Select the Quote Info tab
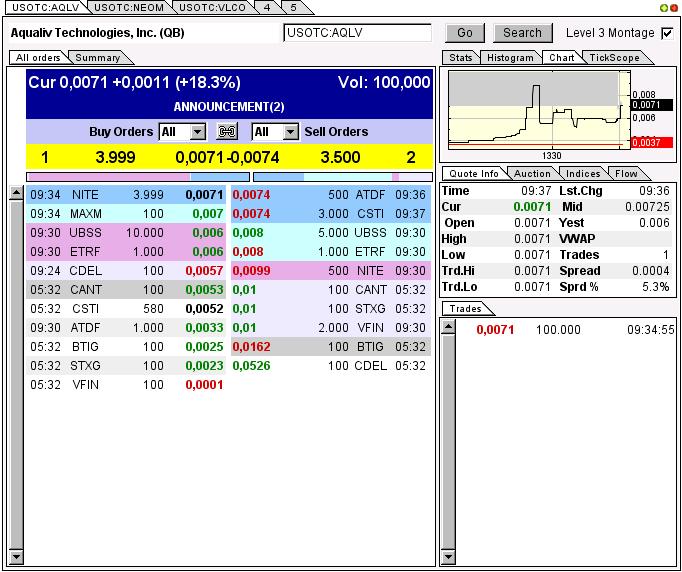Screen dimensions: 682x572 tap(474, 174)
